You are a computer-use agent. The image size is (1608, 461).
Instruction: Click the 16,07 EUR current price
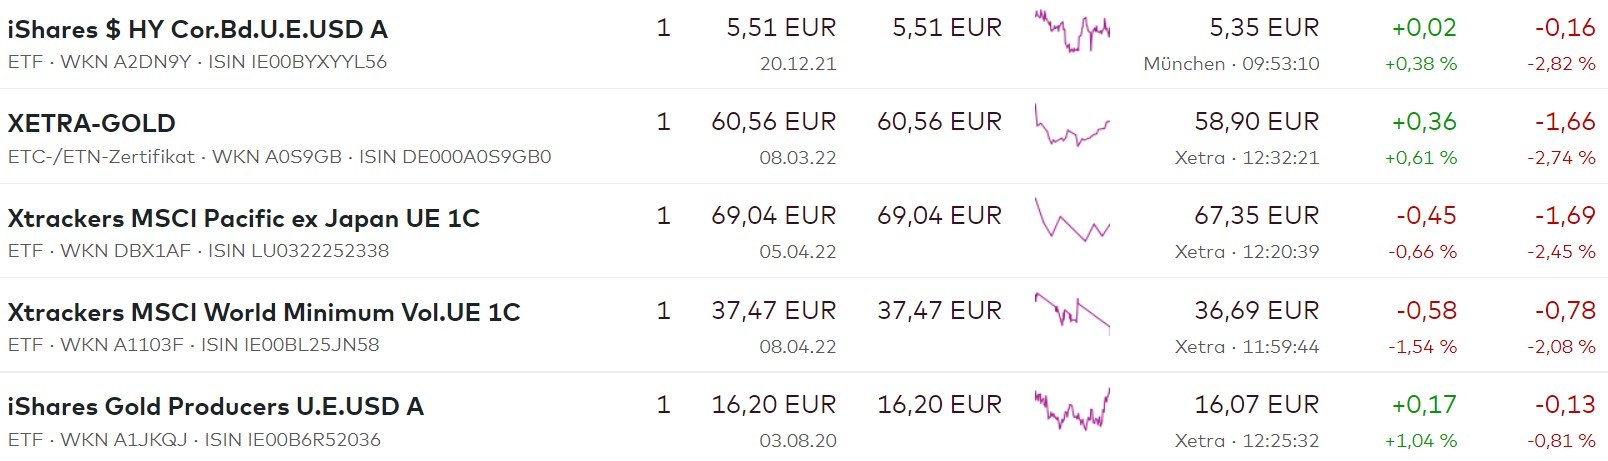1256,405
